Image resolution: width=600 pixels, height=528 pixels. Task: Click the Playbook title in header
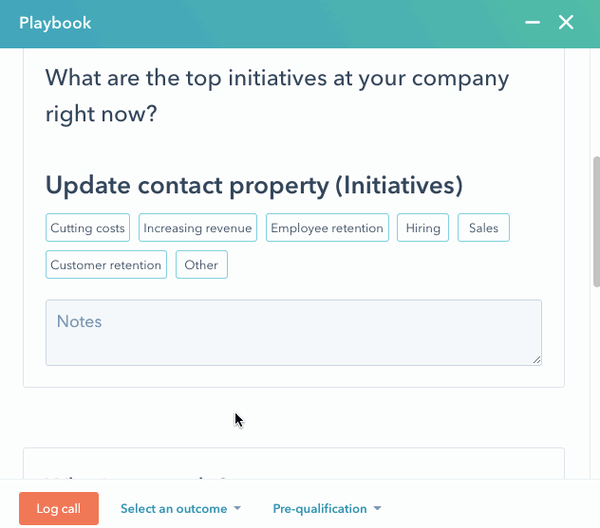(x=55, y=22)
